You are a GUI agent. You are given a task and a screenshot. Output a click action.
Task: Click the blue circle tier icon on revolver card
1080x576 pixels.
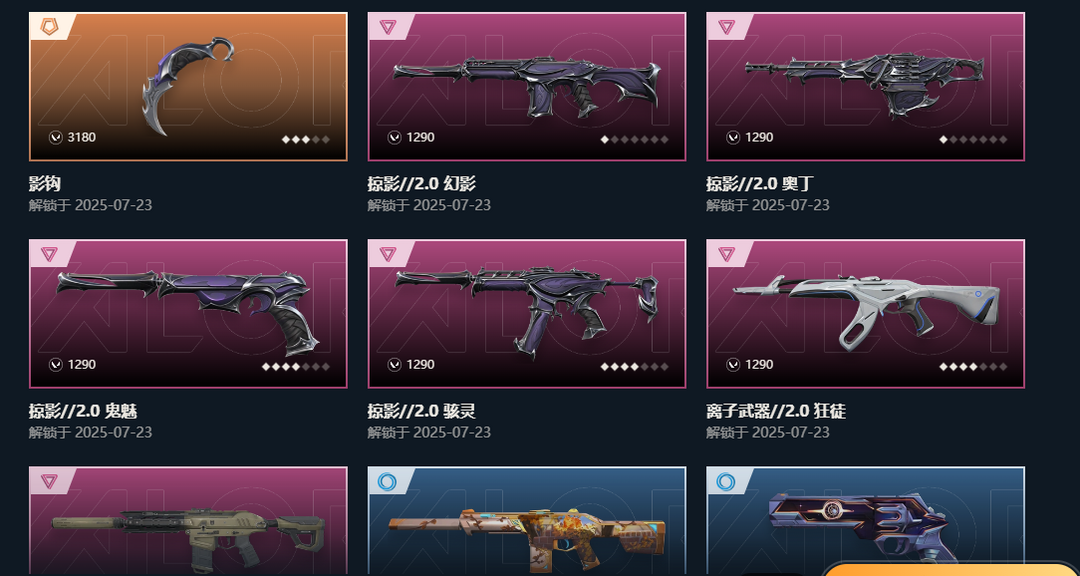click(725, 481)
